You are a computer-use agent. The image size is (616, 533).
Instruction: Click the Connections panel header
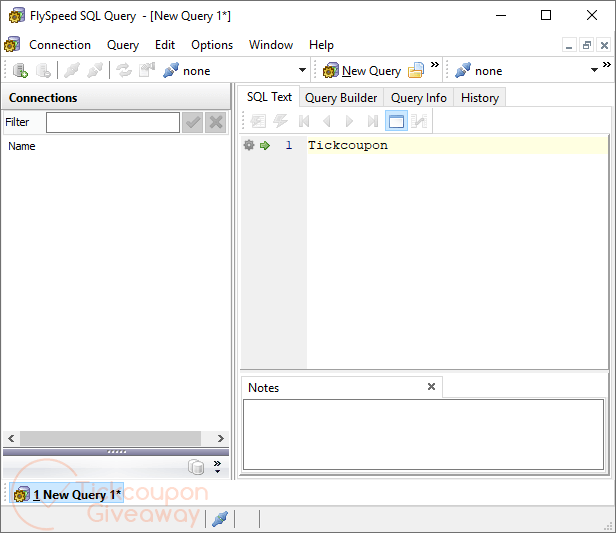tap(116, 98)
